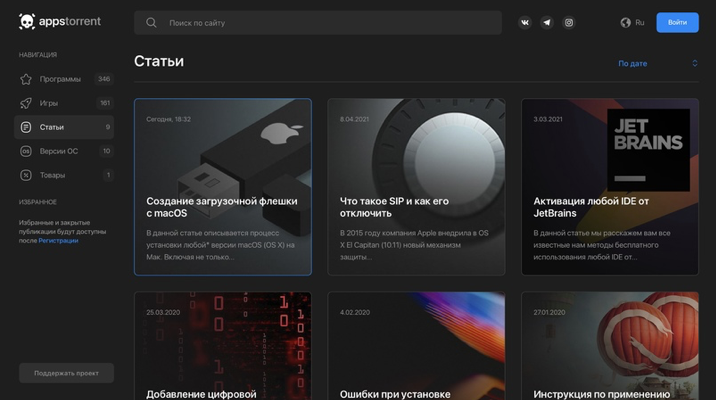Click the 346 count badge on Программы
This screenshot has height=400, width=716.
pos(104,79)
